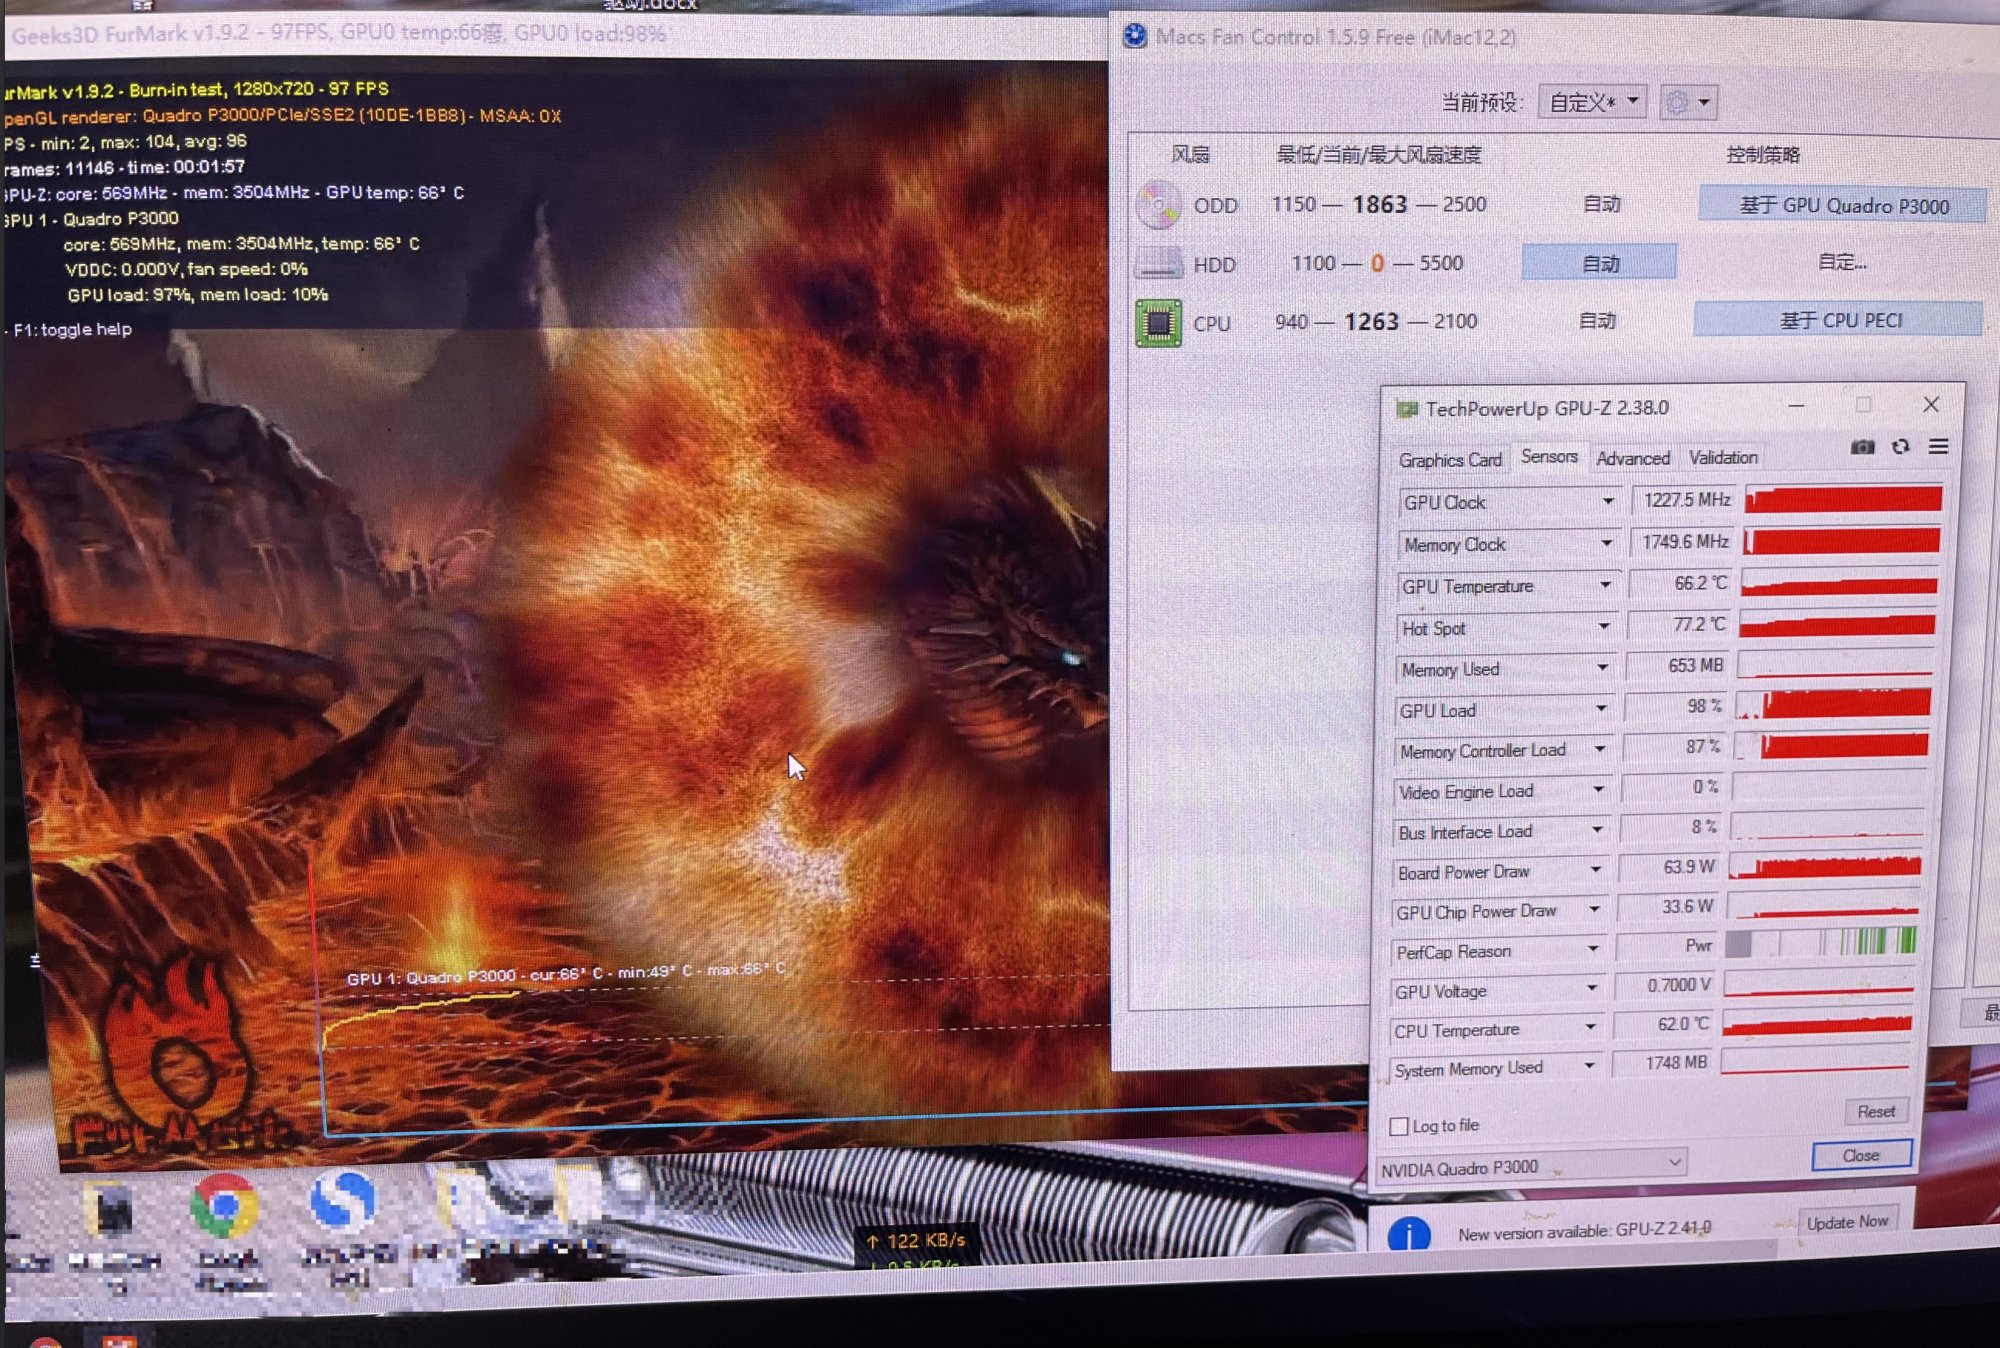Open the GPU-Z hamburger menu icon
The height and width of the screenshot is (1348, 2000).
[x=1938, y=446]
